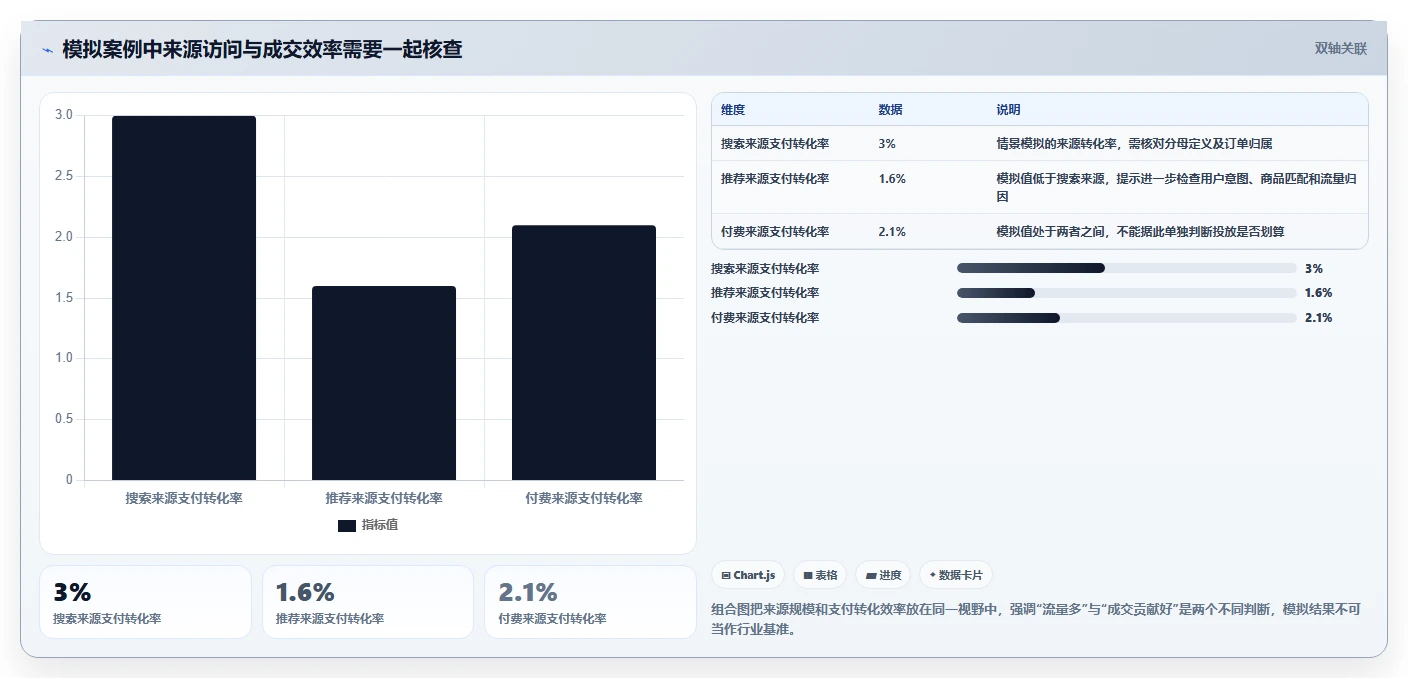
Task: Select table cell 推荐来源支付转化率
Action: (775, 179)
